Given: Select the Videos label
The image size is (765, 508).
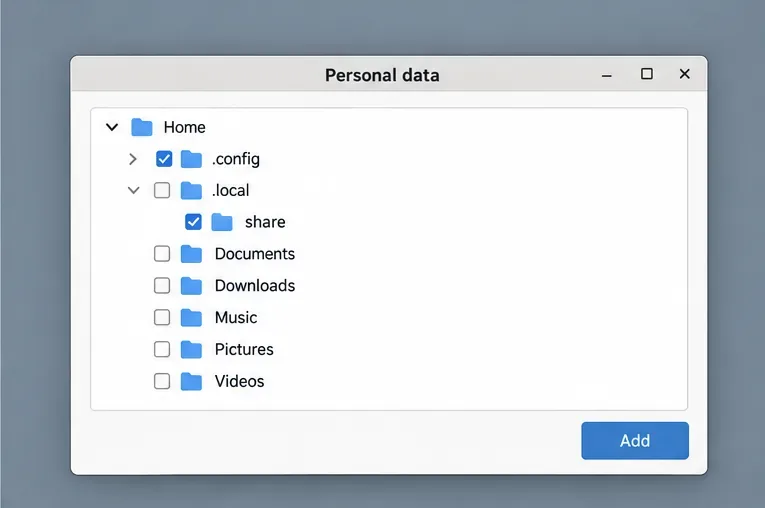Looking at the screenshot, I should (x=239, y=381).
